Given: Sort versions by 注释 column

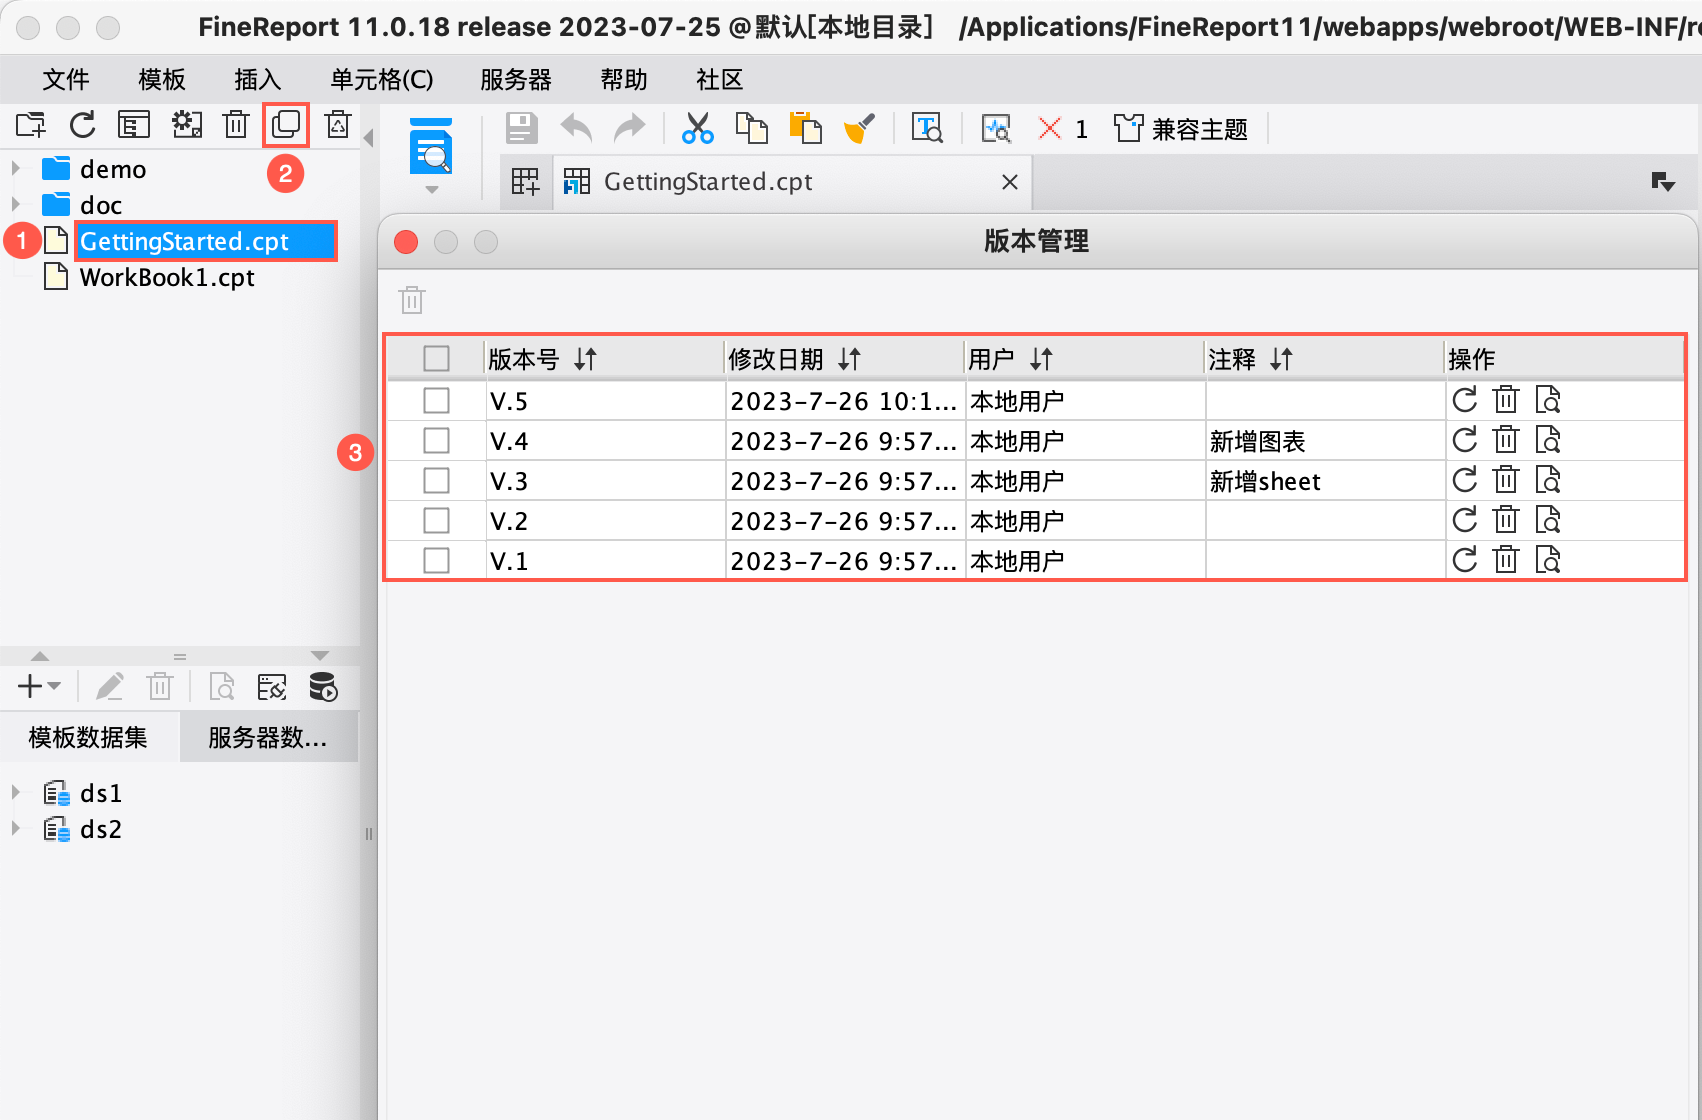Looking at the screenshot, I should coord(1282,358).
